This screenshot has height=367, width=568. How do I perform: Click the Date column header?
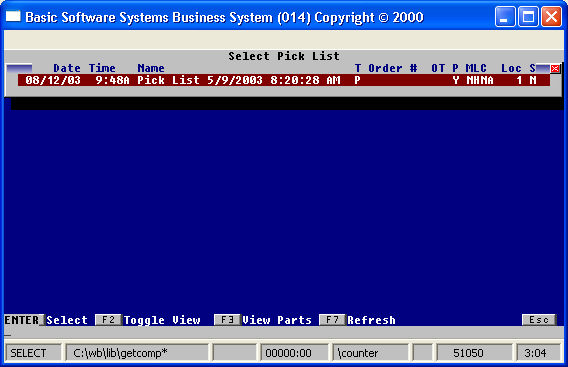point(67,68)
